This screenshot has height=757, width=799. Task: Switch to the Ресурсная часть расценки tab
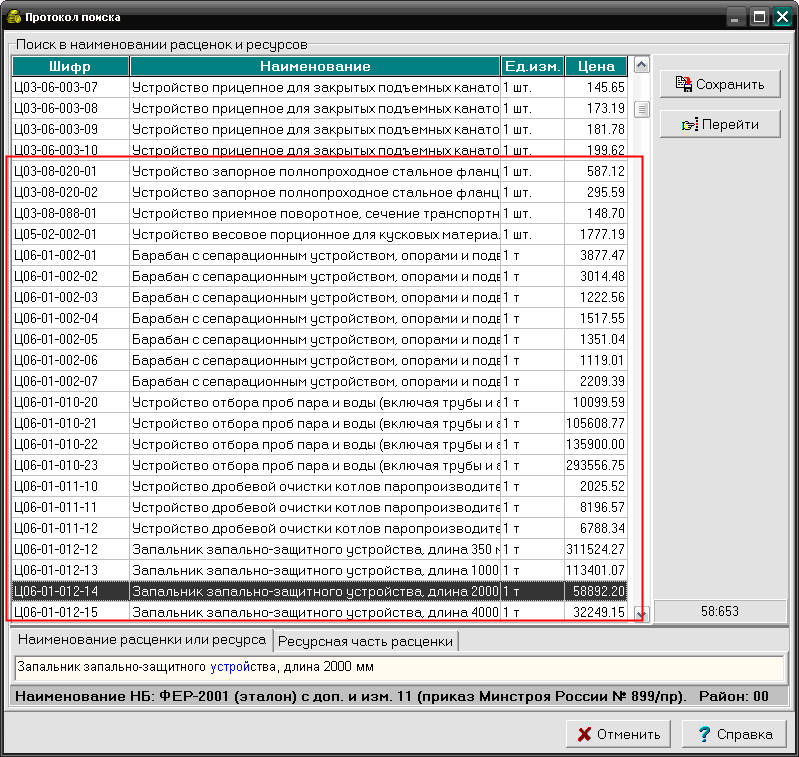(x=365, y=641)
